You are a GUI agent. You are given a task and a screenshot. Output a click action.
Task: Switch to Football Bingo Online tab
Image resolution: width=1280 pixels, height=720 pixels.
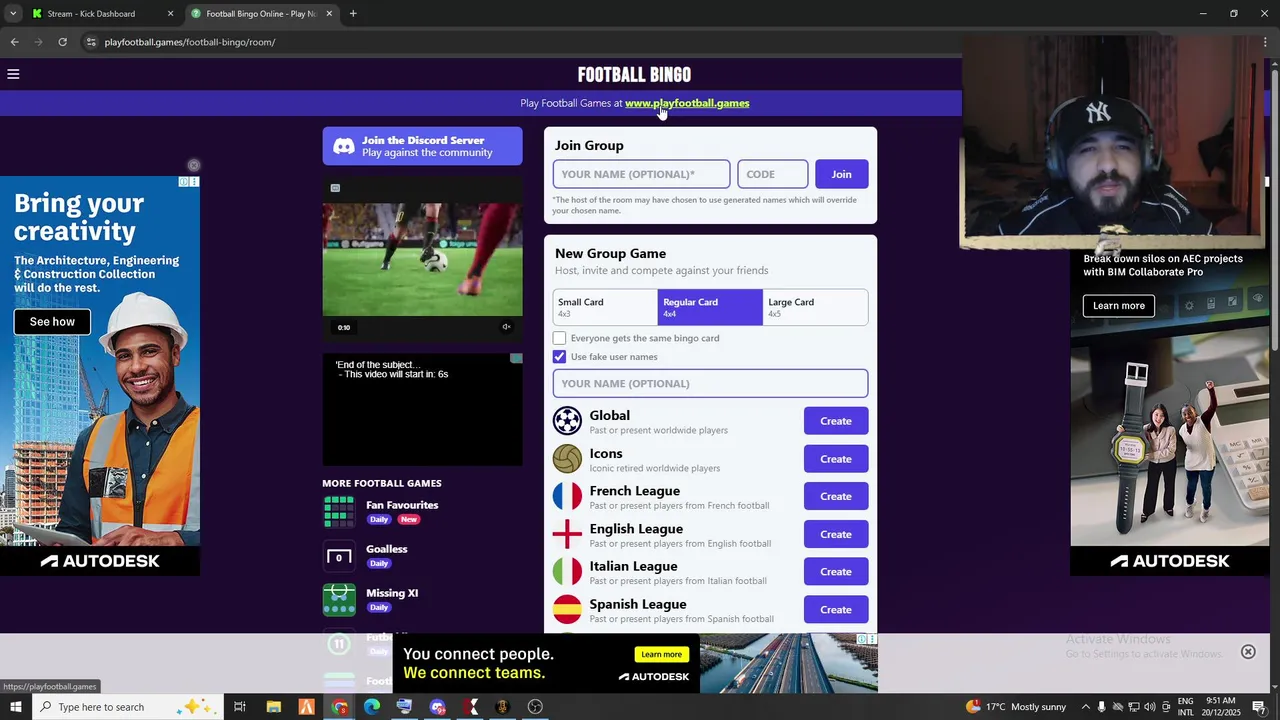click(260, 14)
